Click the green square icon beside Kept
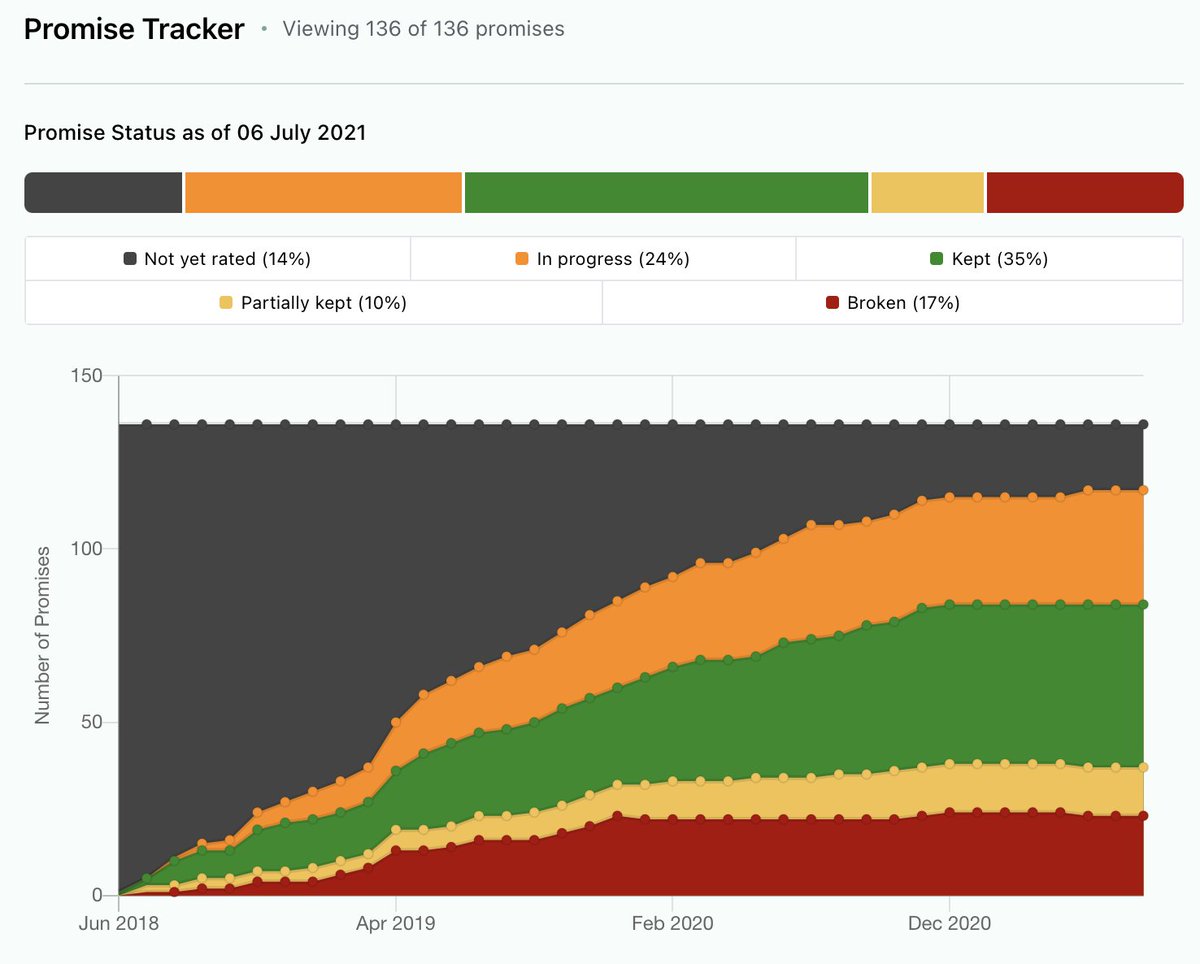Screen dimensions: 1200x964 pyautogui.click(x=937, y=259)
